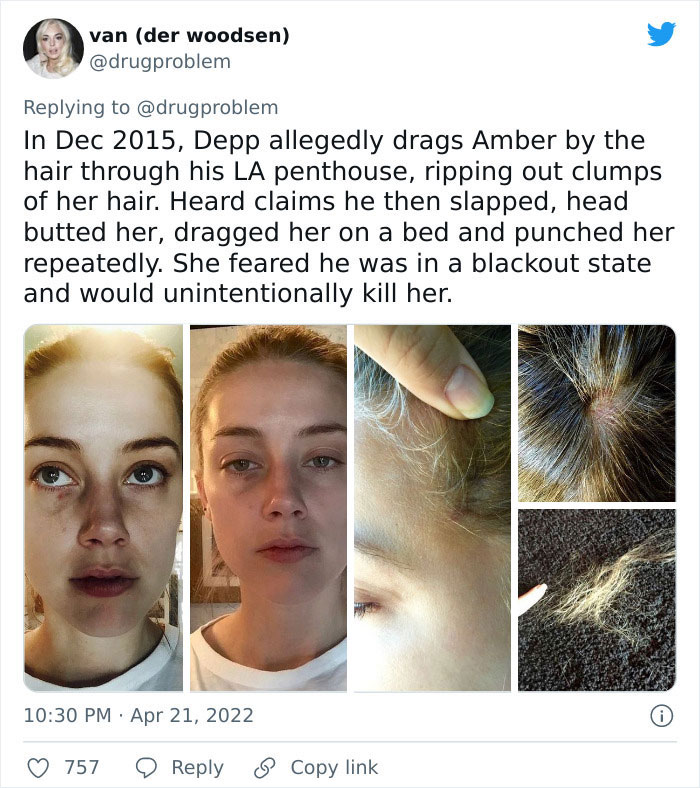Screen dimensions: 700x788
Task: Open the face photo with a picture frame behind
Action: pyautogui.click(x=268, y=508)
